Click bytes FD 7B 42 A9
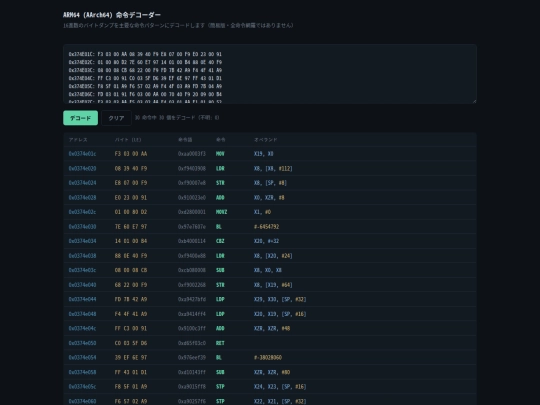 point(131,299)
